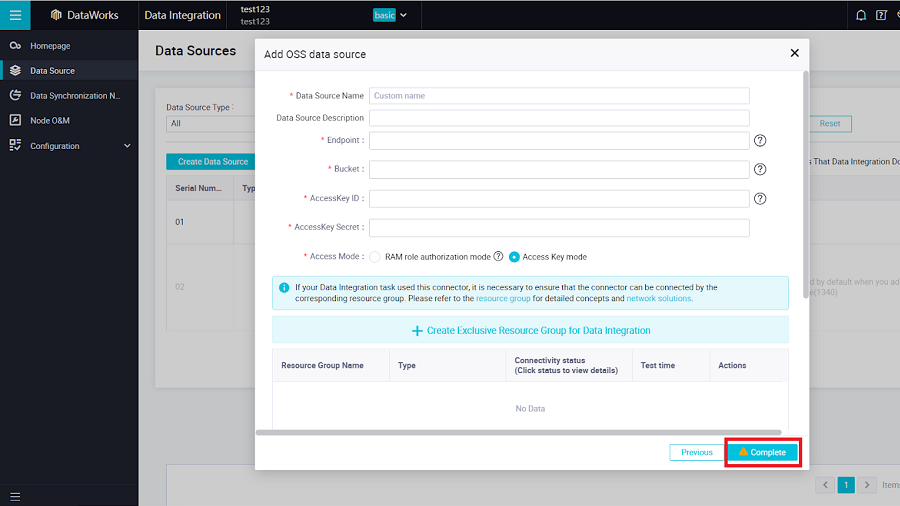Go to next page in pagination
Viewport: 900px width, 506px height.
pos(867,485)
